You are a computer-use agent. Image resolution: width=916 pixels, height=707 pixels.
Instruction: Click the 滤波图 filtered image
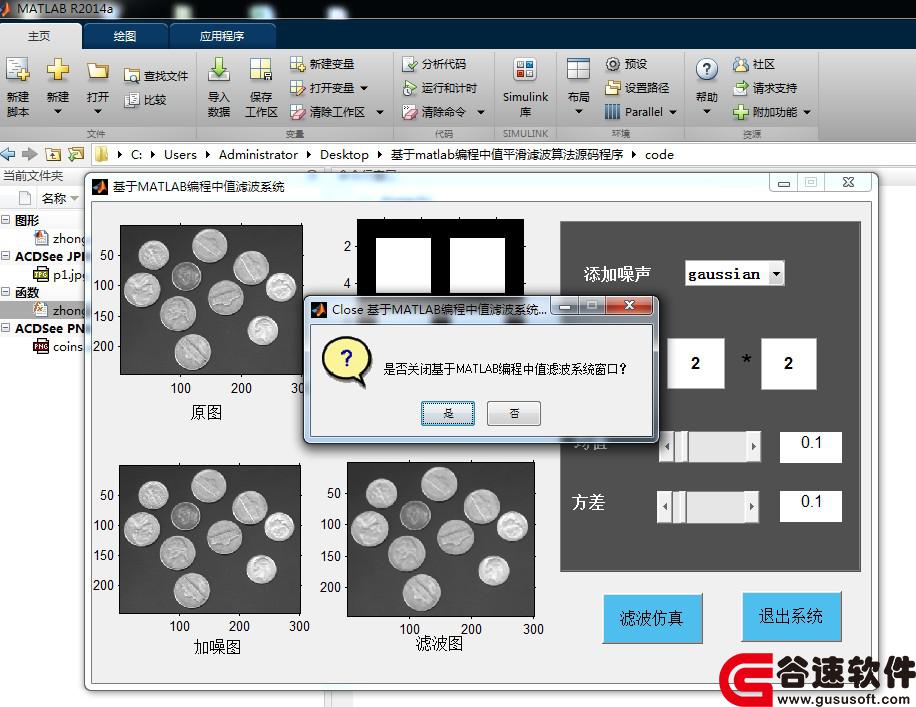click(x=441, y=539)
